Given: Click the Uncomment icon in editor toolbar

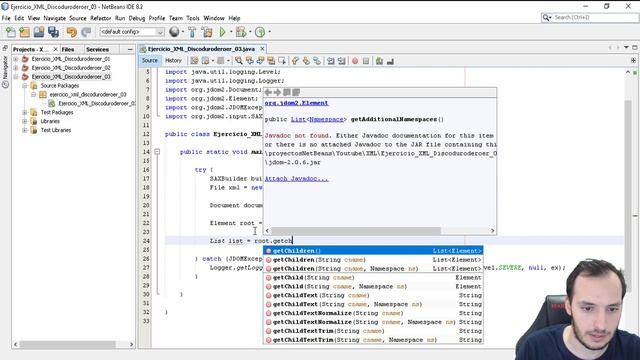Looking at the screenshot, I should pyautogui.click(x=390, y=61).
